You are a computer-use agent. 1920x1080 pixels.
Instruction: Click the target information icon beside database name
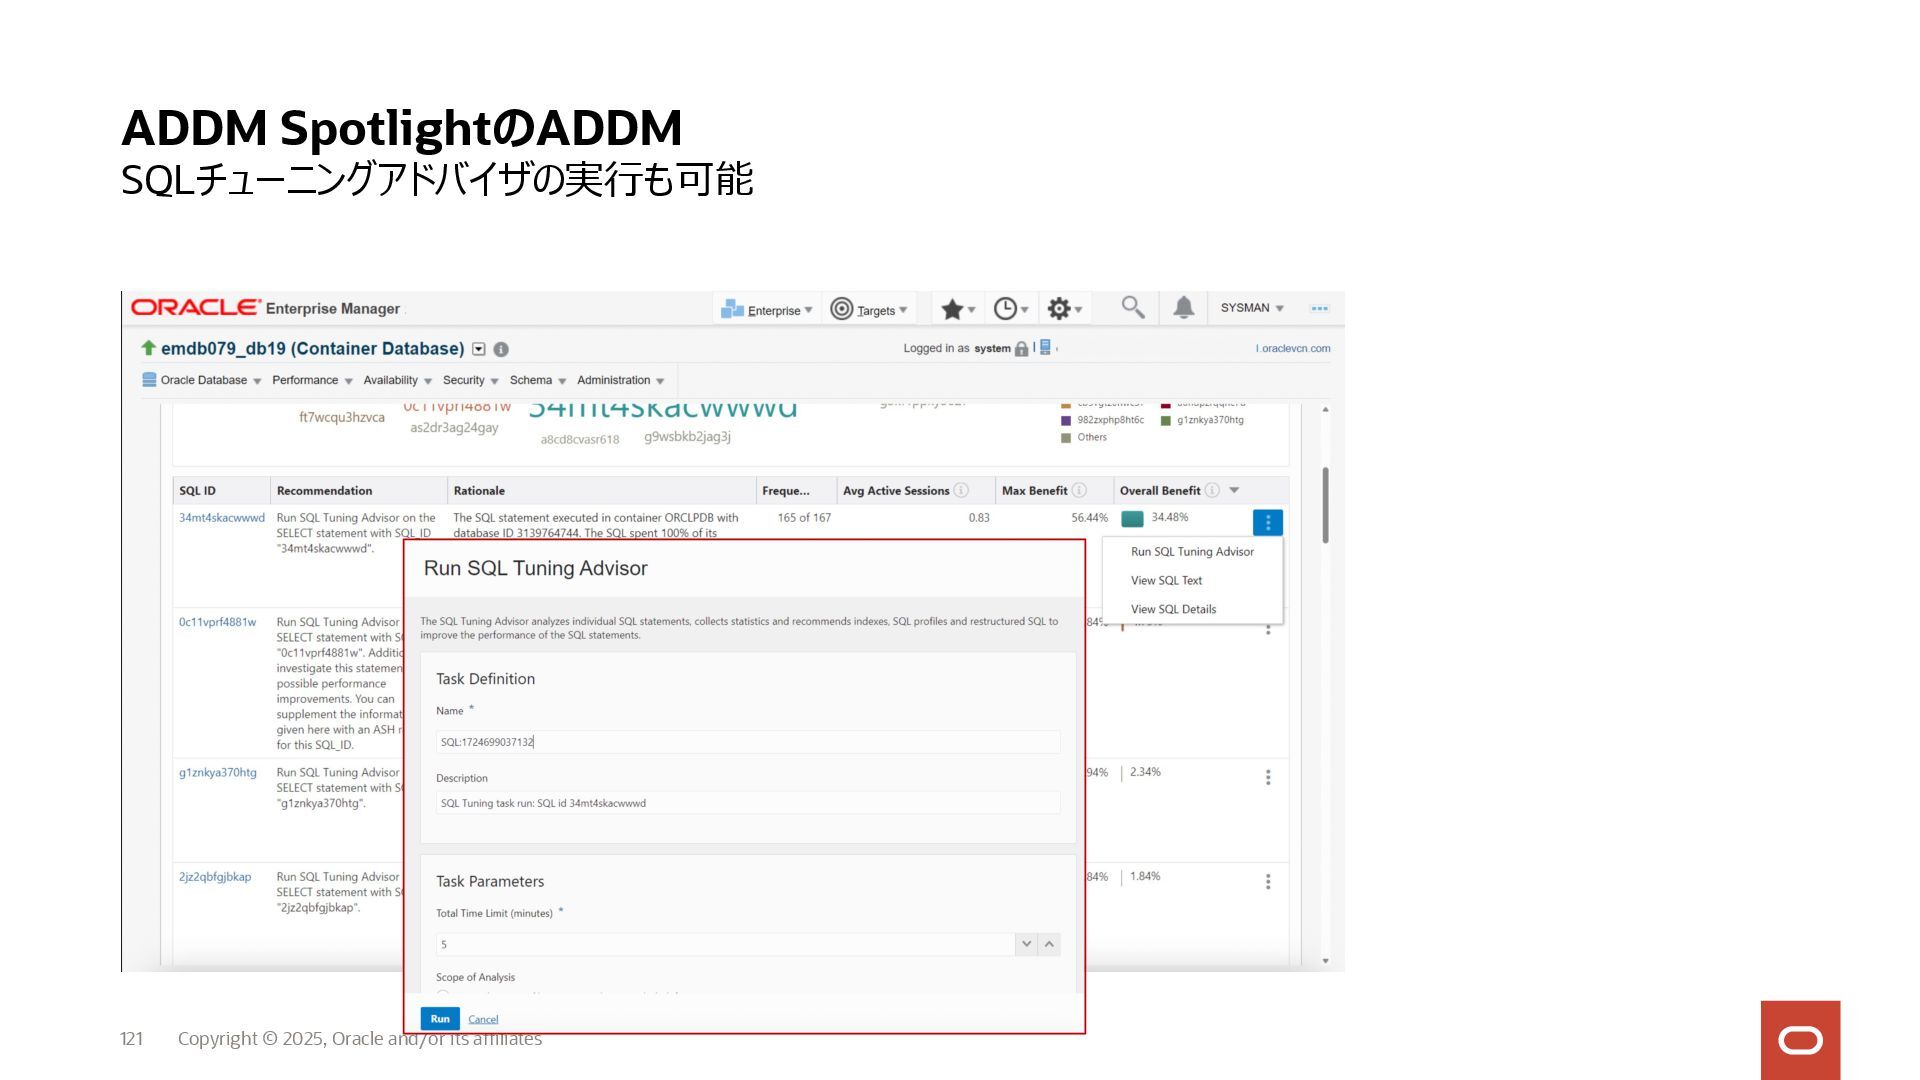tap(501, 349)
